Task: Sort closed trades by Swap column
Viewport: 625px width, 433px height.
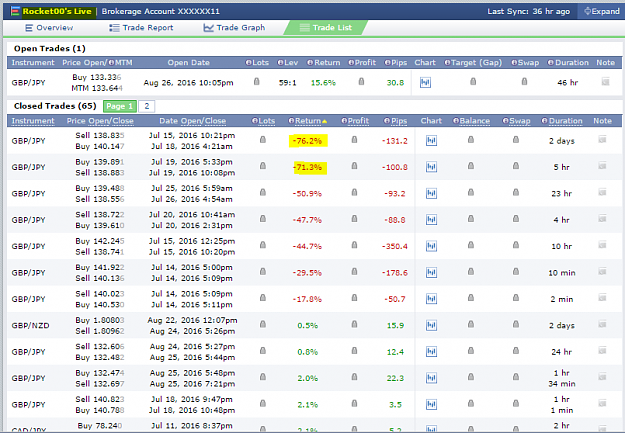Action: point(516,121)
